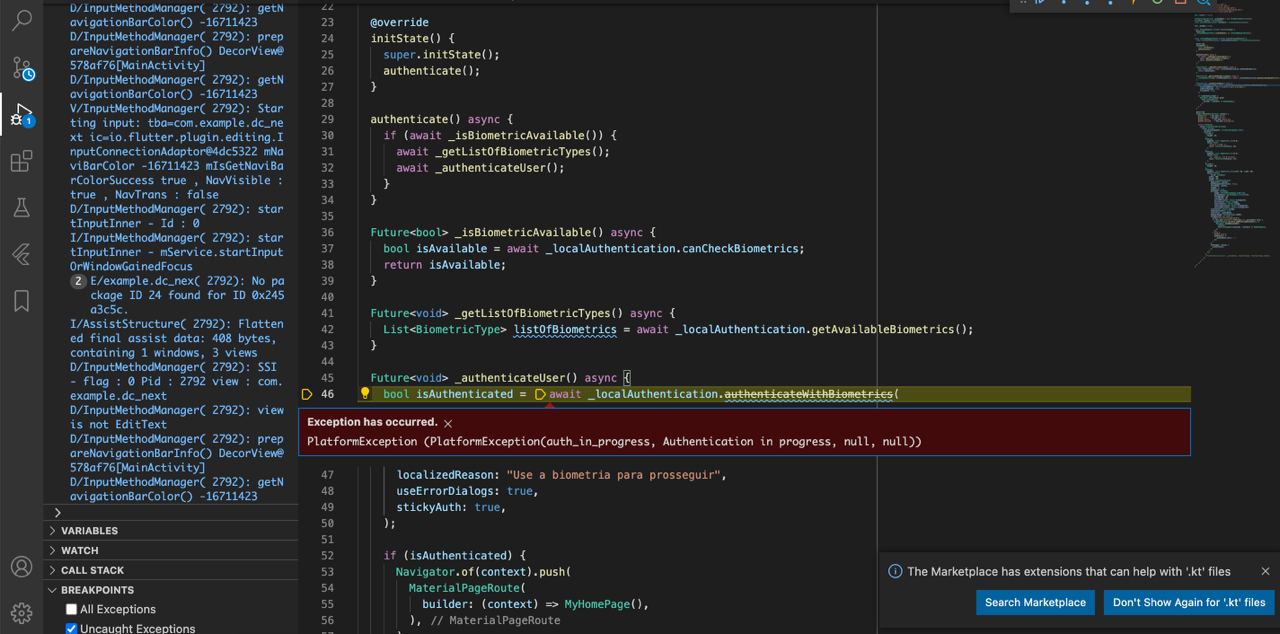Click 'MyHomePage()' on line 55
The width and height of the screenshot is (1280, 634).
coord(604,604)
